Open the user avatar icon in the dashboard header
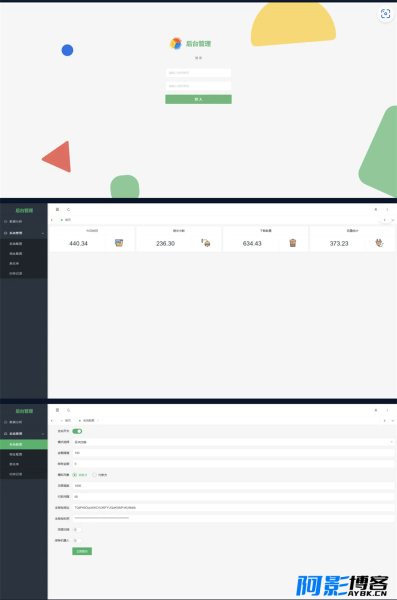 [376, 209]
